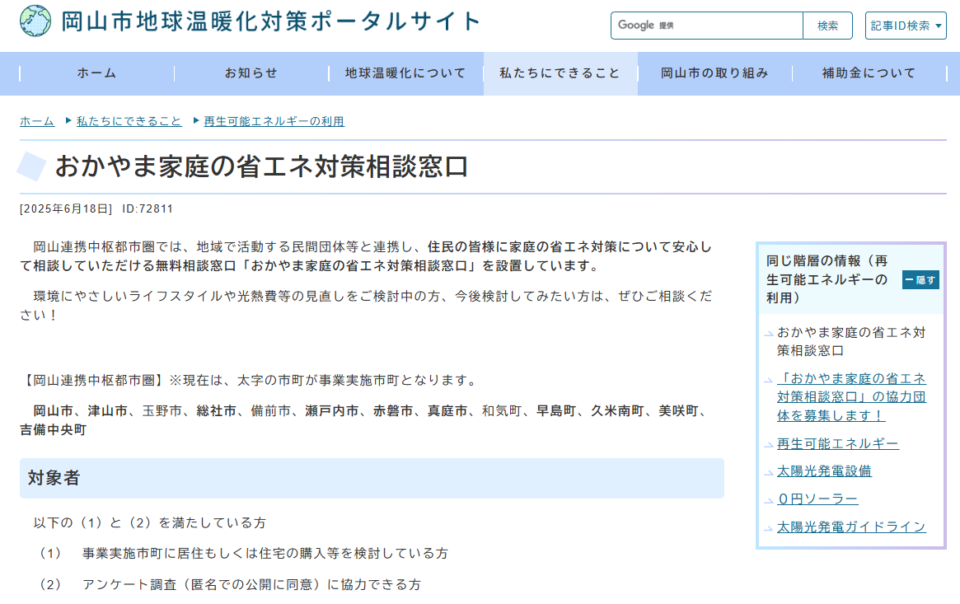Click the page-title decorative square icon
Viewport: 960px width, 604px height.
[33, 167]
